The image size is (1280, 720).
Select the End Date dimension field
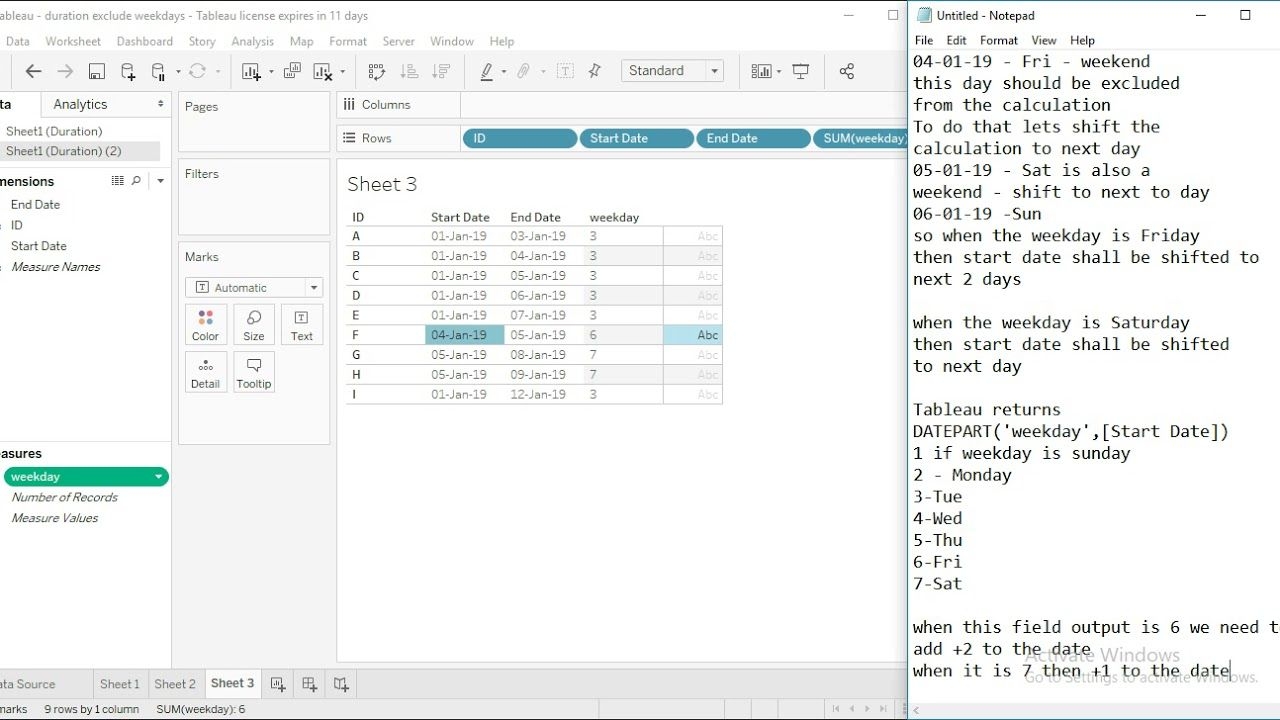point(36,204)
